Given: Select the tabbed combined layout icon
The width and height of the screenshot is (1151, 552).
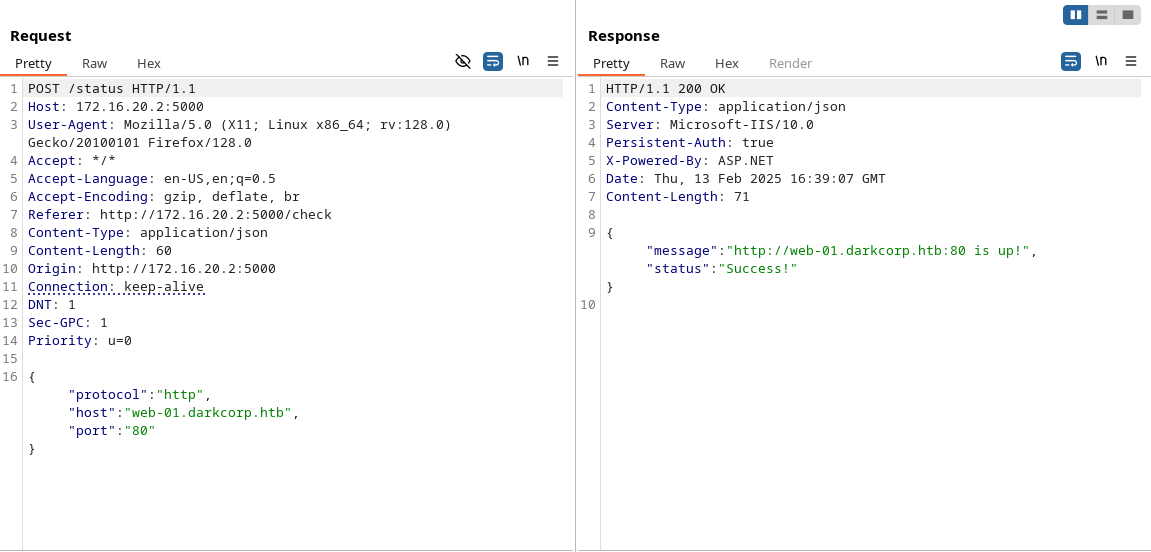Looking at the screenshot, I should coord(1127,15).
